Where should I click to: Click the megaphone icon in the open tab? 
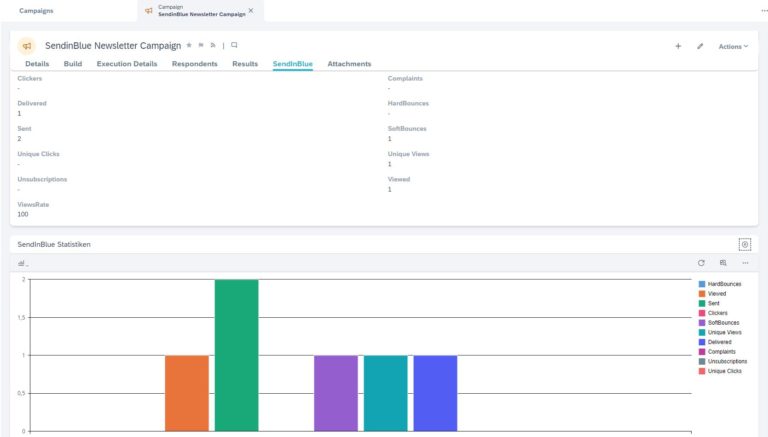[149, 10]
